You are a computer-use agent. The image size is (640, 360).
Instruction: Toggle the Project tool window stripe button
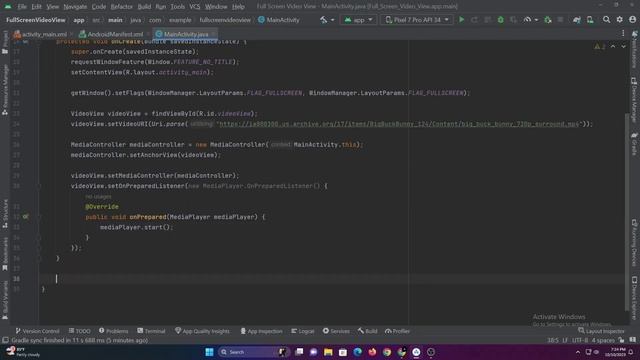point(5,42)
